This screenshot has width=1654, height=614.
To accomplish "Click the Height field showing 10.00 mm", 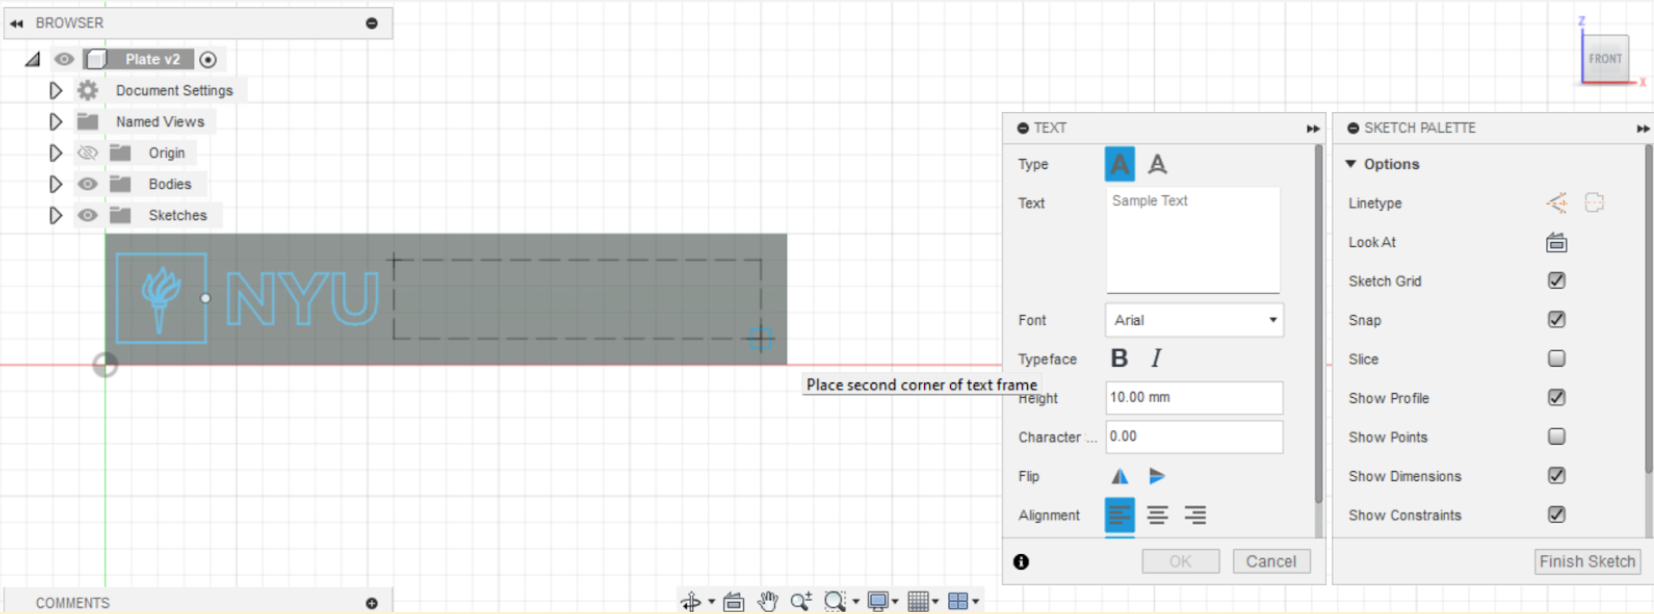I will click(x=1194, y=397).
